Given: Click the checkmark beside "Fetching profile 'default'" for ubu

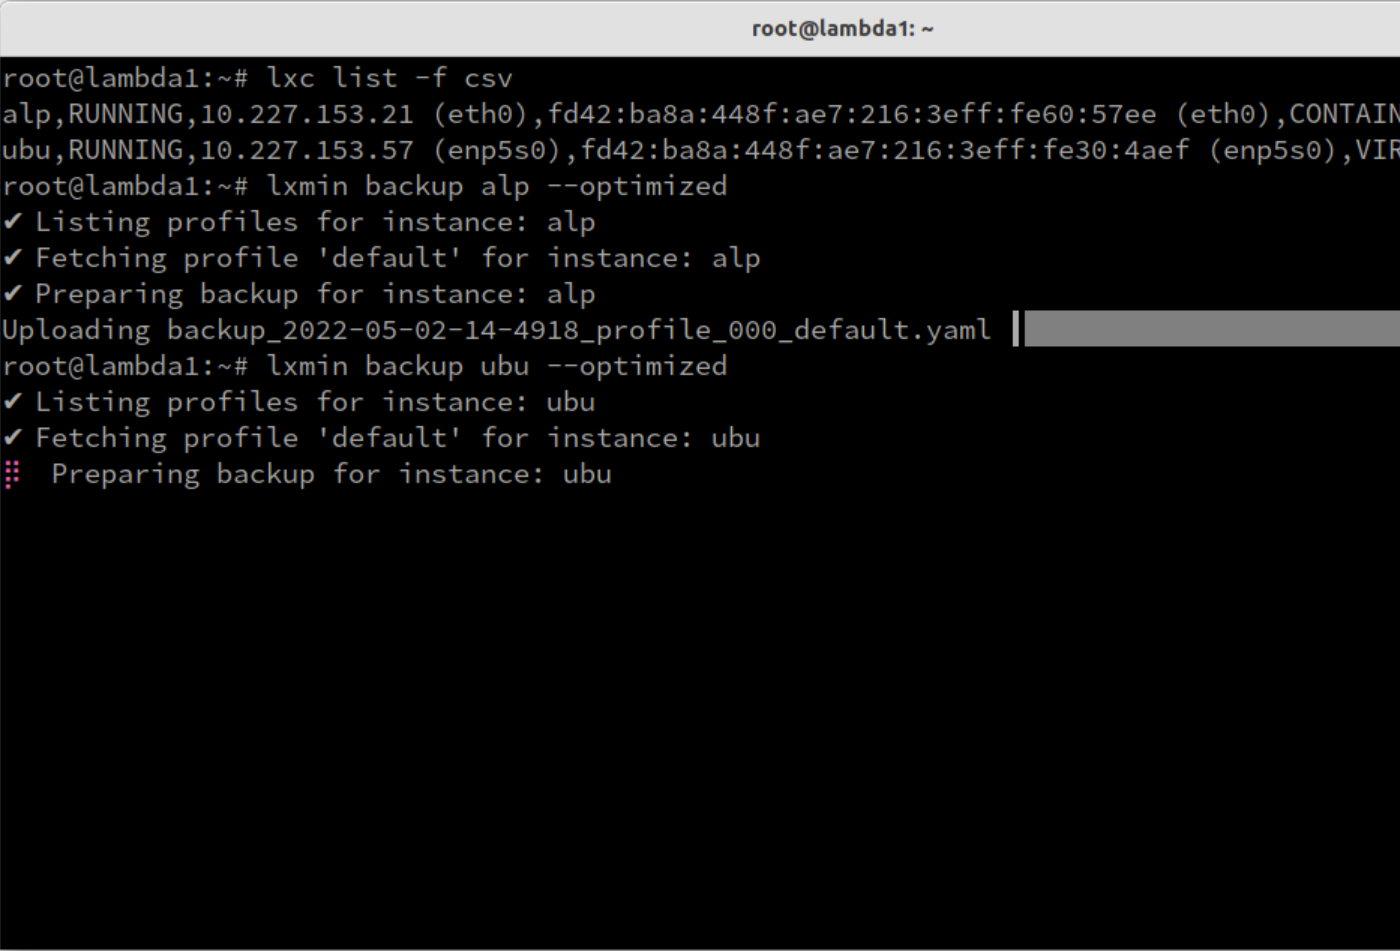Looking at the screenshot, I should click(12, 438).
